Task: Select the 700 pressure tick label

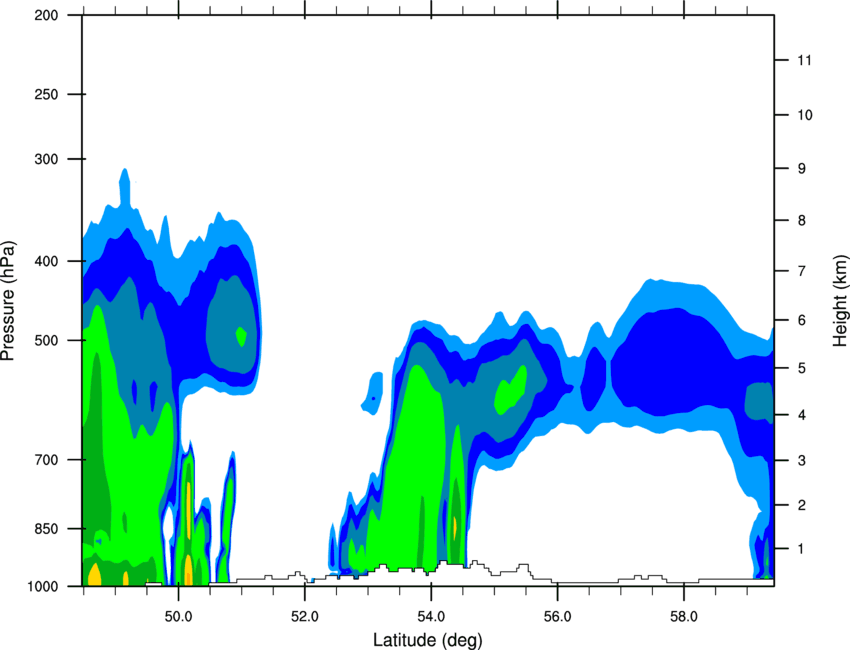Action: pyautogui.click(x=47, y=460)
